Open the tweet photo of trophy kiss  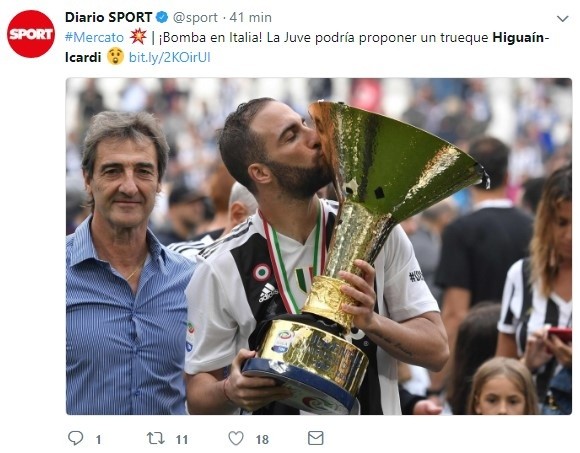[x=319, y=246]
